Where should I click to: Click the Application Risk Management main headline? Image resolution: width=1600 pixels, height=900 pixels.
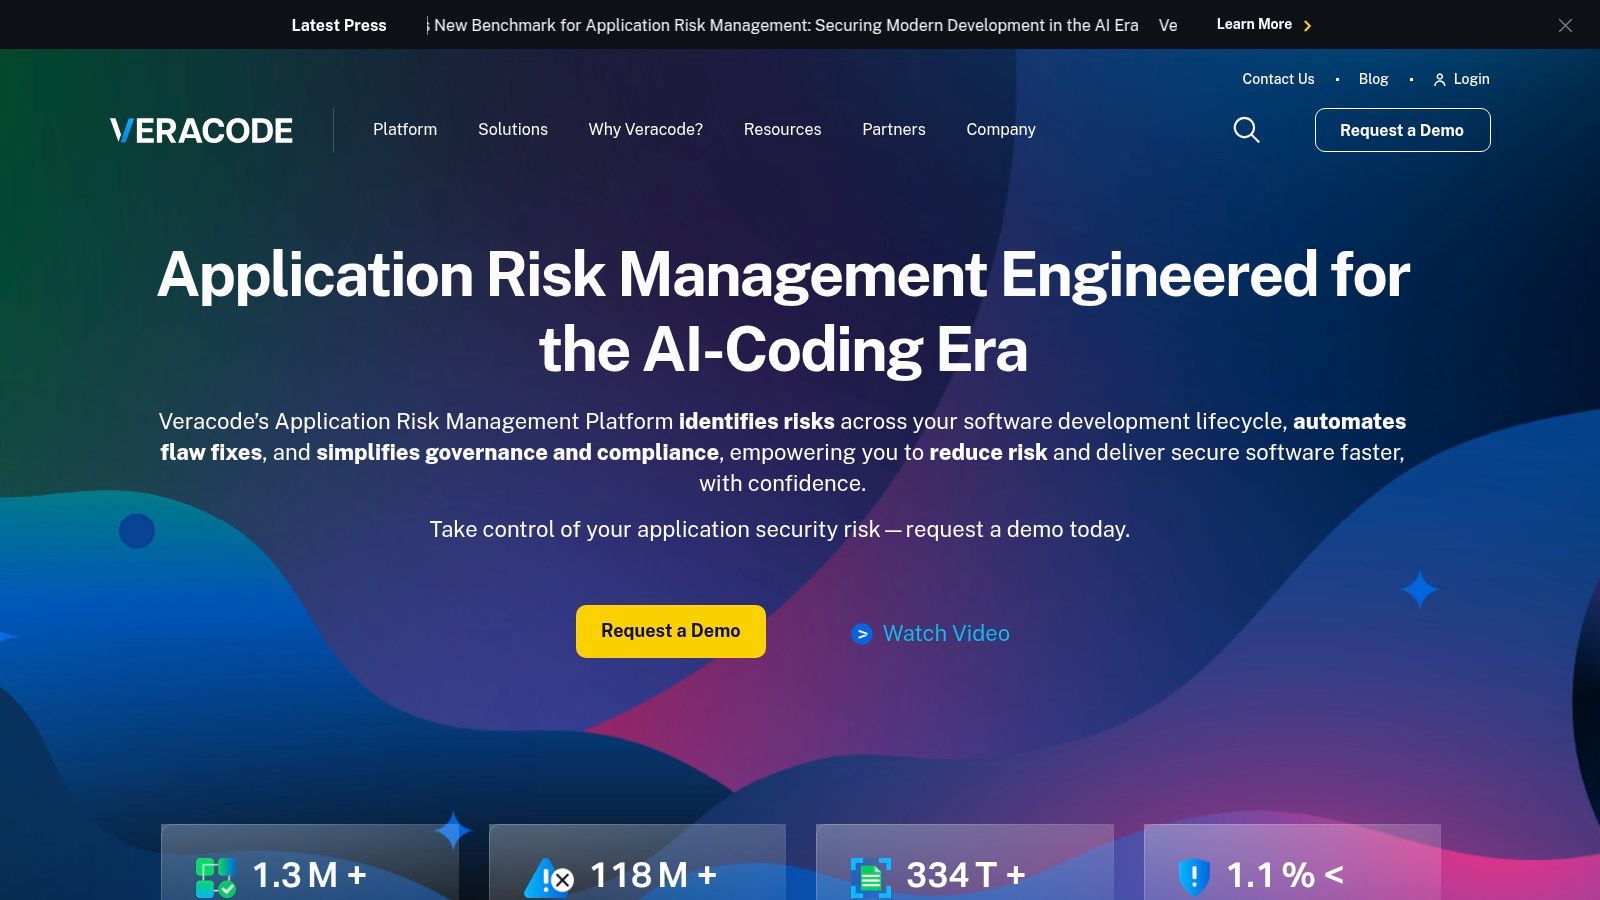click(x=784, y=312)
